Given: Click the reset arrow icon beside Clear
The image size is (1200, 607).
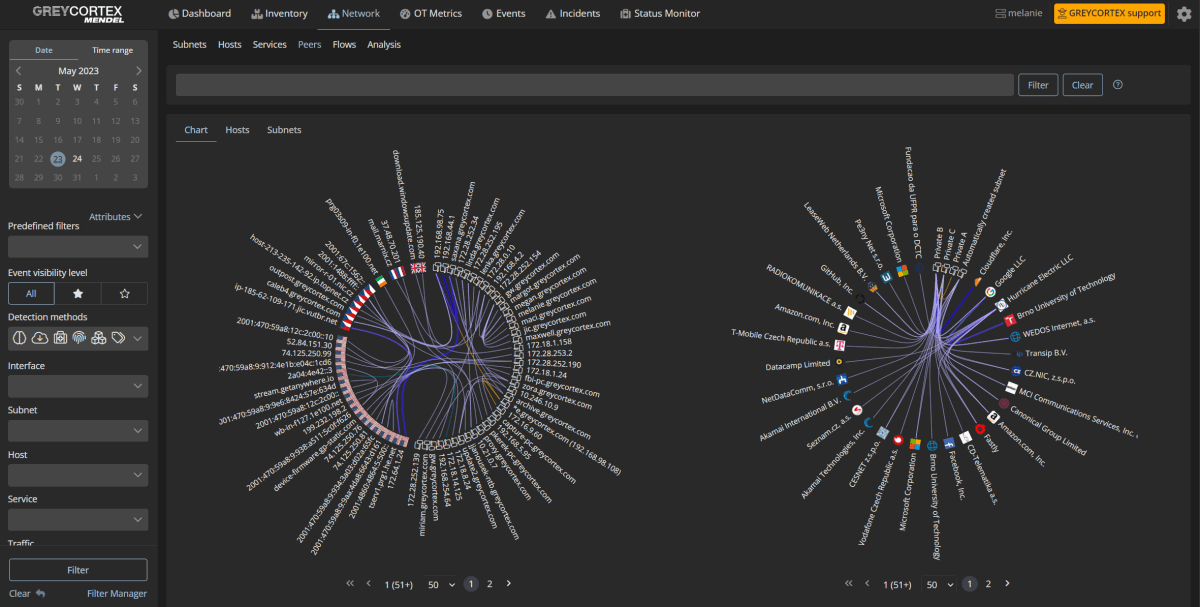Looking at the screenshot, I should pos(40,594).
